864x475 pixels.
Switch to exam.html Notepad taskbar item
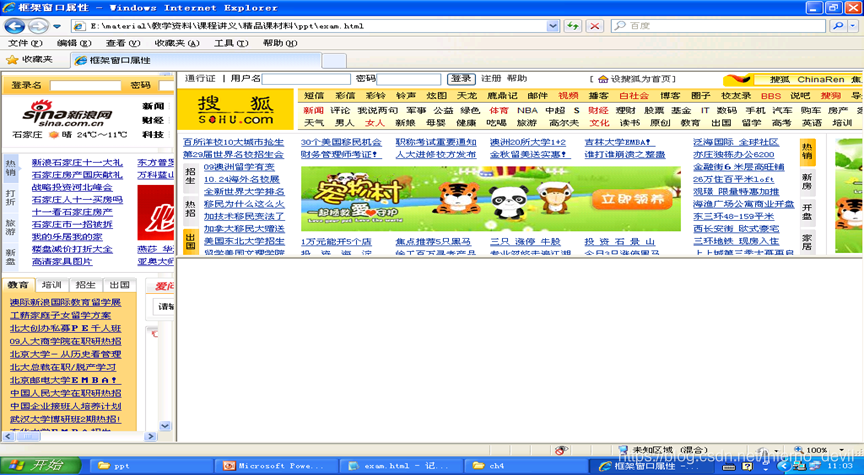pos(399,466)
